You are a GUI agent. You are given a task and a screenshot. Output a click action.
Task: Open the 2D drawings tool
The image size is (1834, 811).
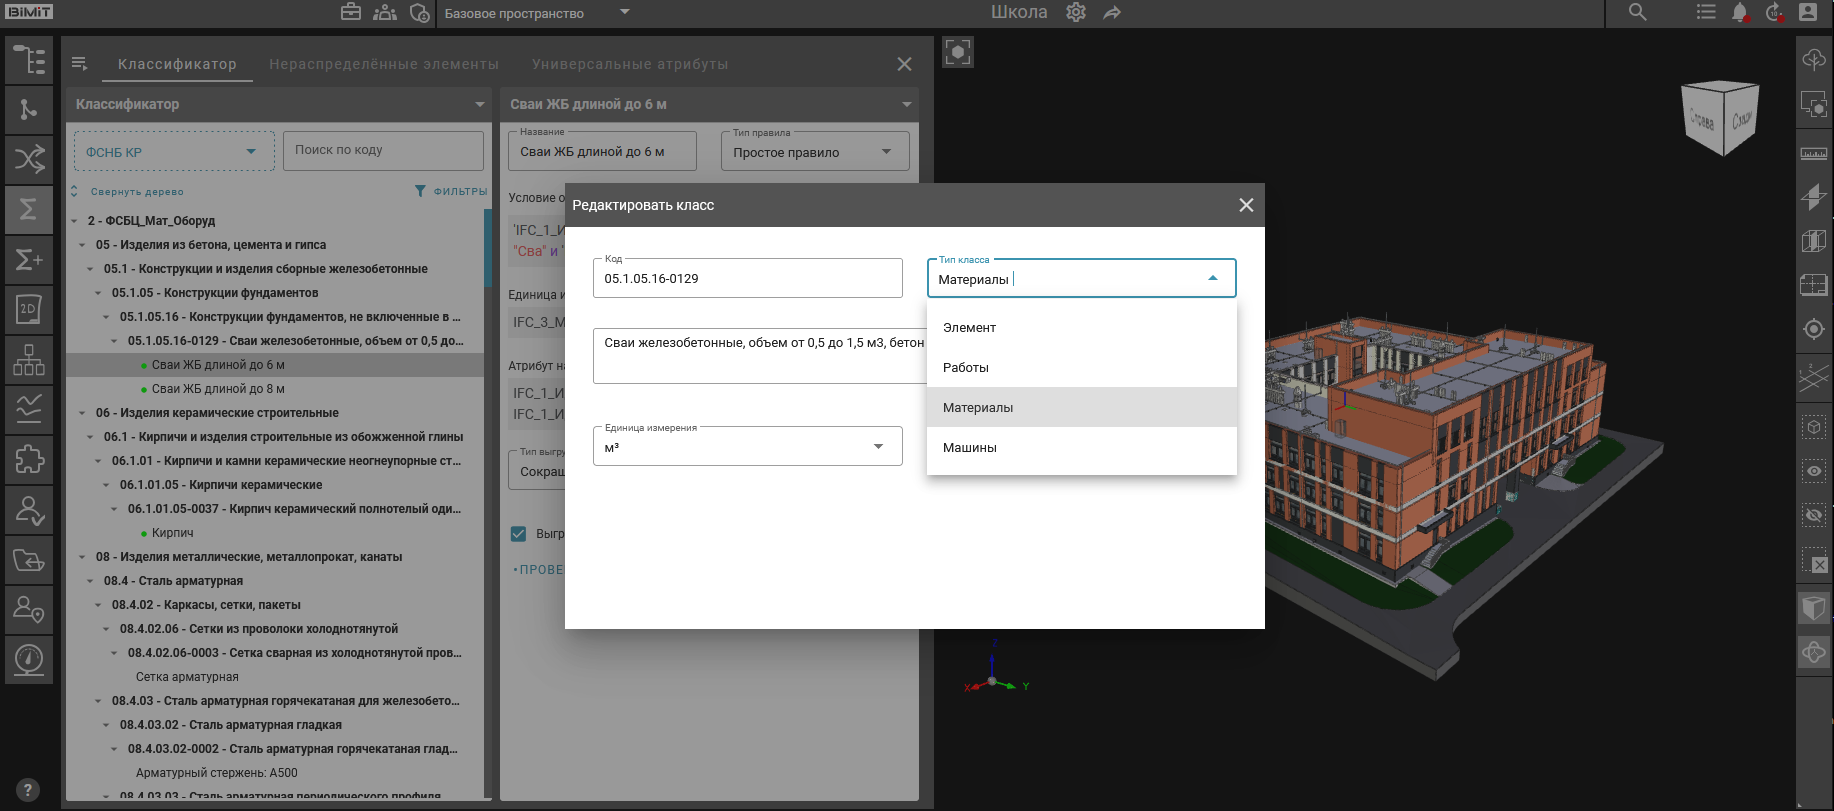click(29, 310)
